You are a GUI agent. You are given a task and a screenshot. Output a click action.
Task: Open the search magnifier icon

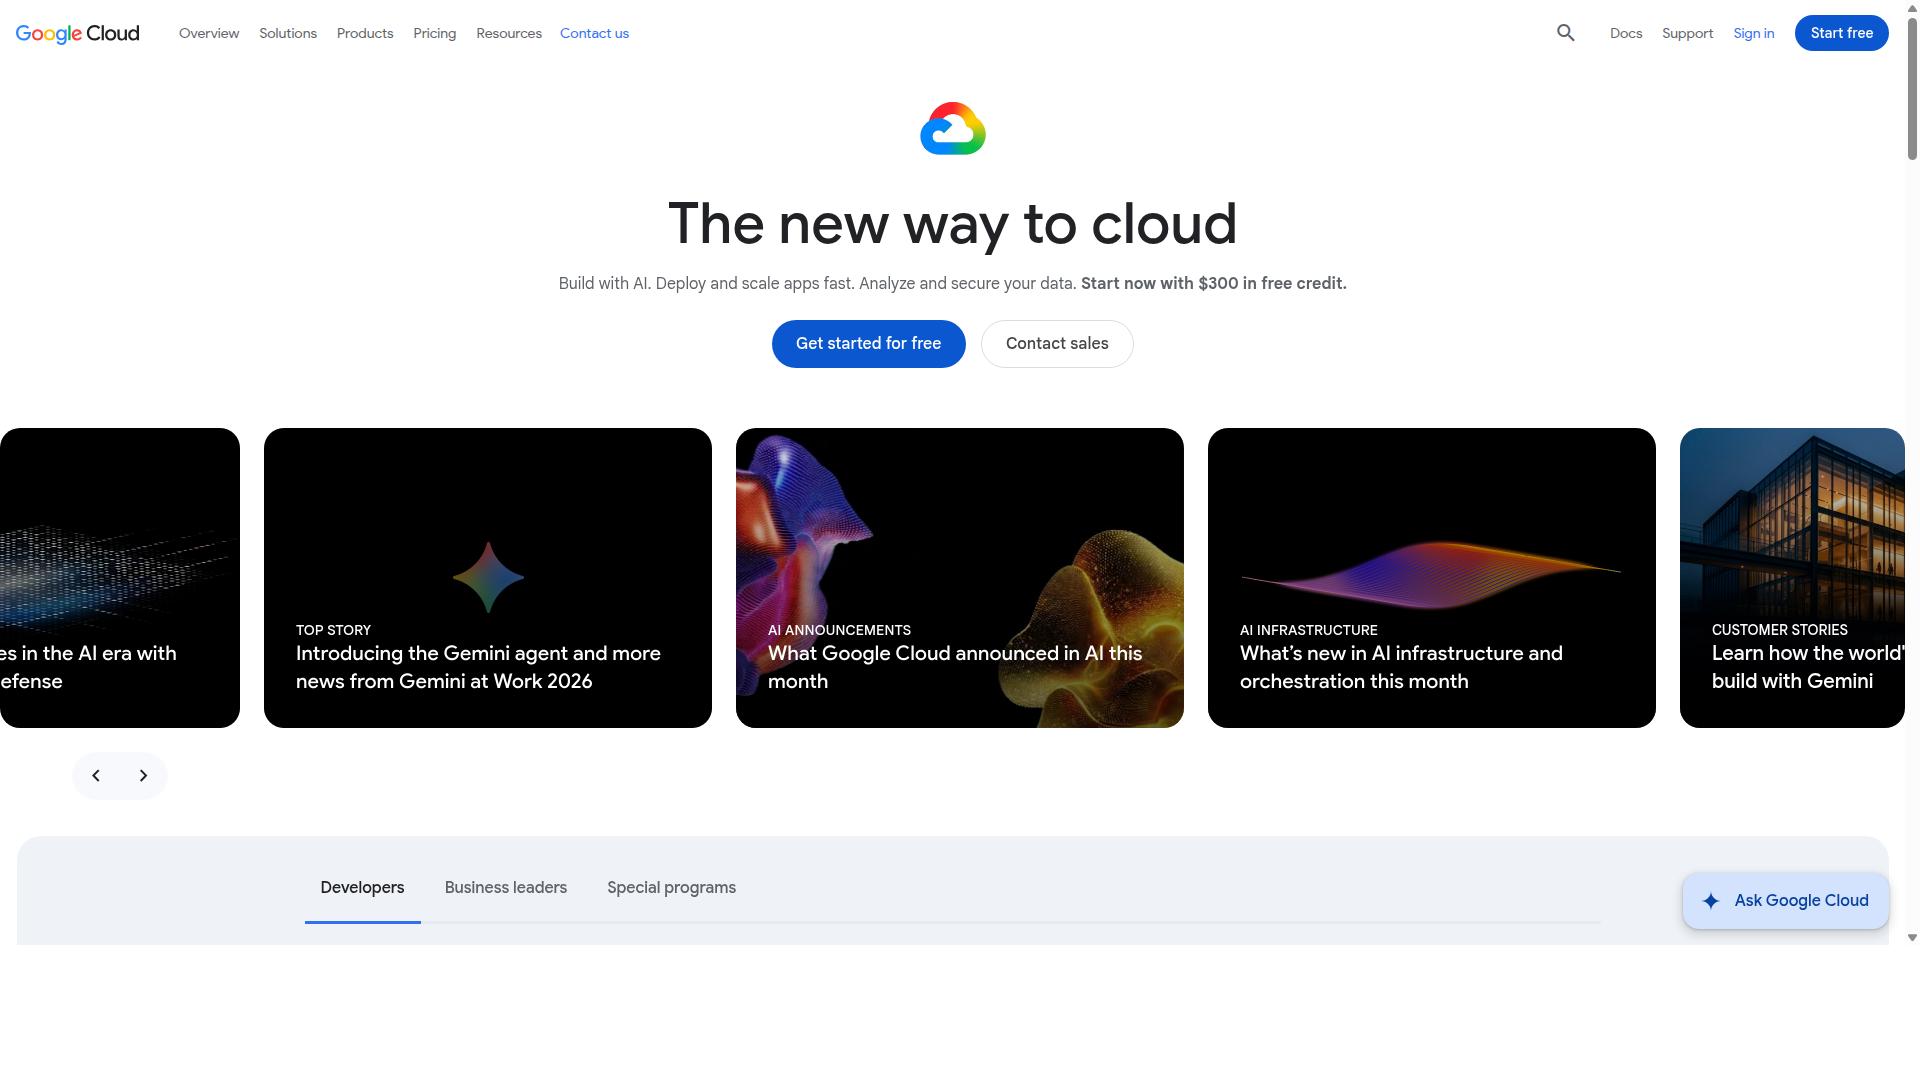(1566, 33)
